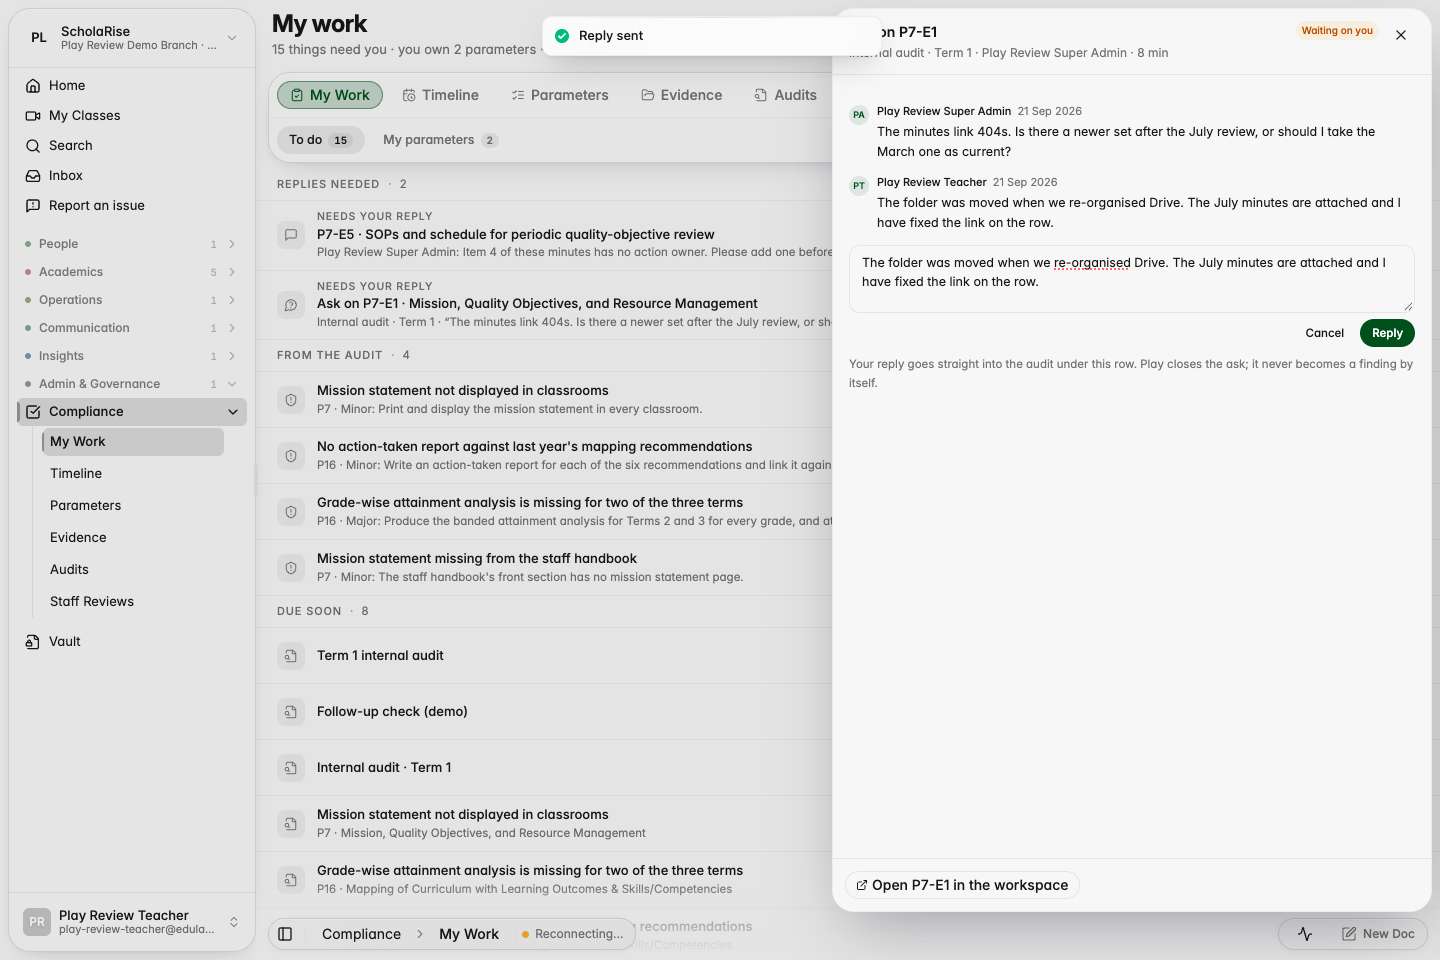
Task: Click the audit icon beside Follow-up check (demo)
Action: click(x=291, y=712)
